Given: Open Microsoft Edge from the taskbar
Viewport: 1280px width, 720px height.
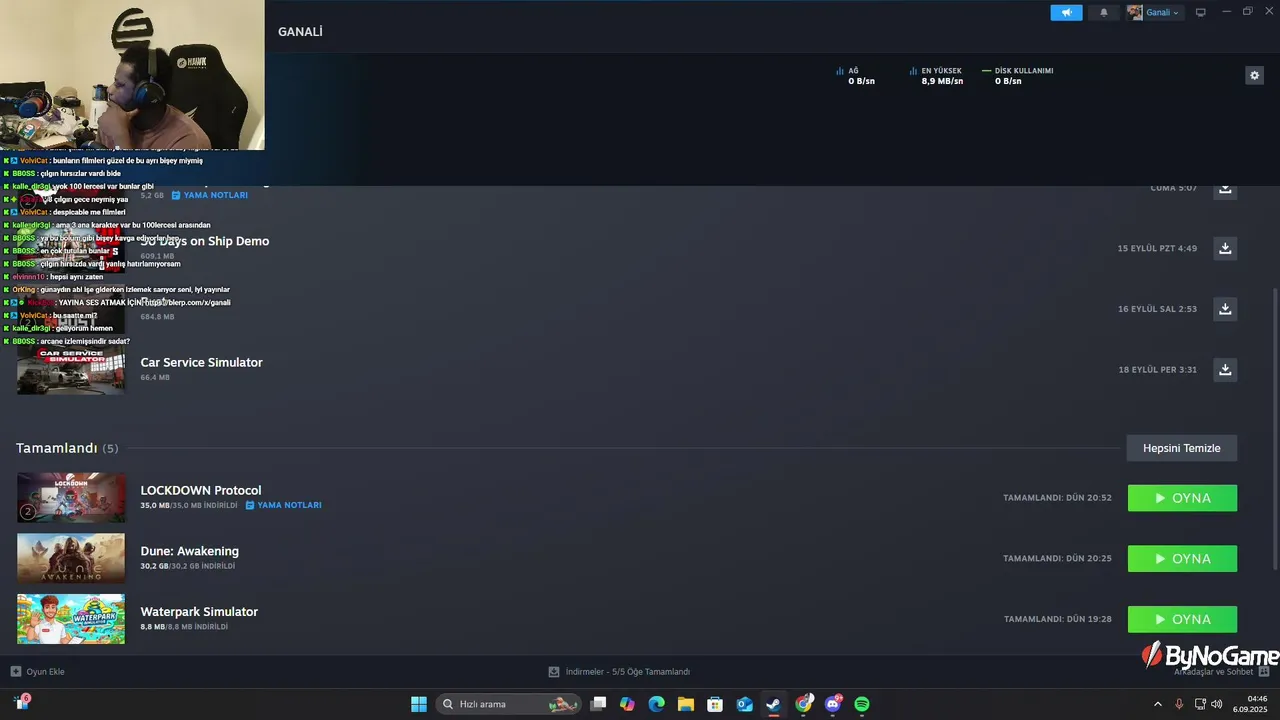Looking at the screenshot, I should pyautogui.click(x=656, y=704).
